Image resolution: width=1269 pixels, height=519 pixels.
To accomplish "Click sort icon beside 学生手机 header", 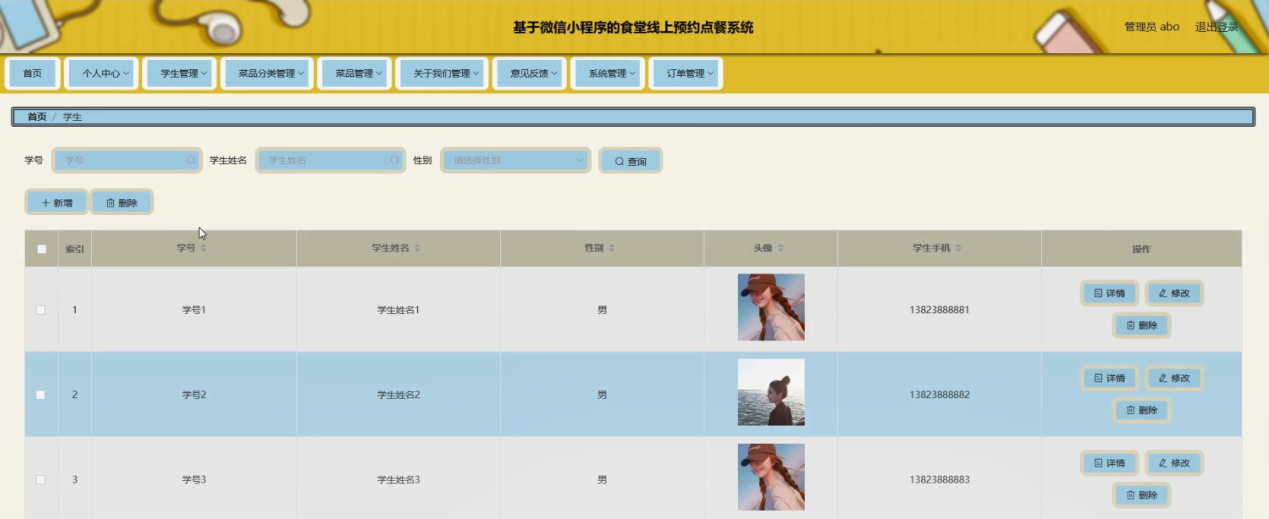I will 959,248.
